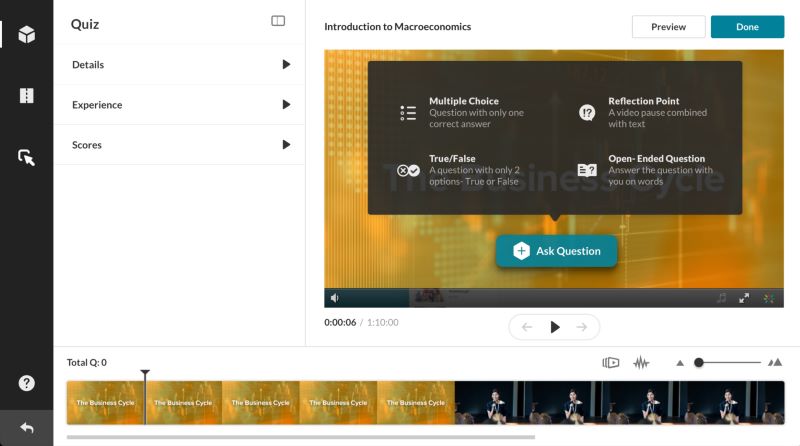
Task: Choose the True/False question type
Action: pyautogui.click(x=459, y=170)
